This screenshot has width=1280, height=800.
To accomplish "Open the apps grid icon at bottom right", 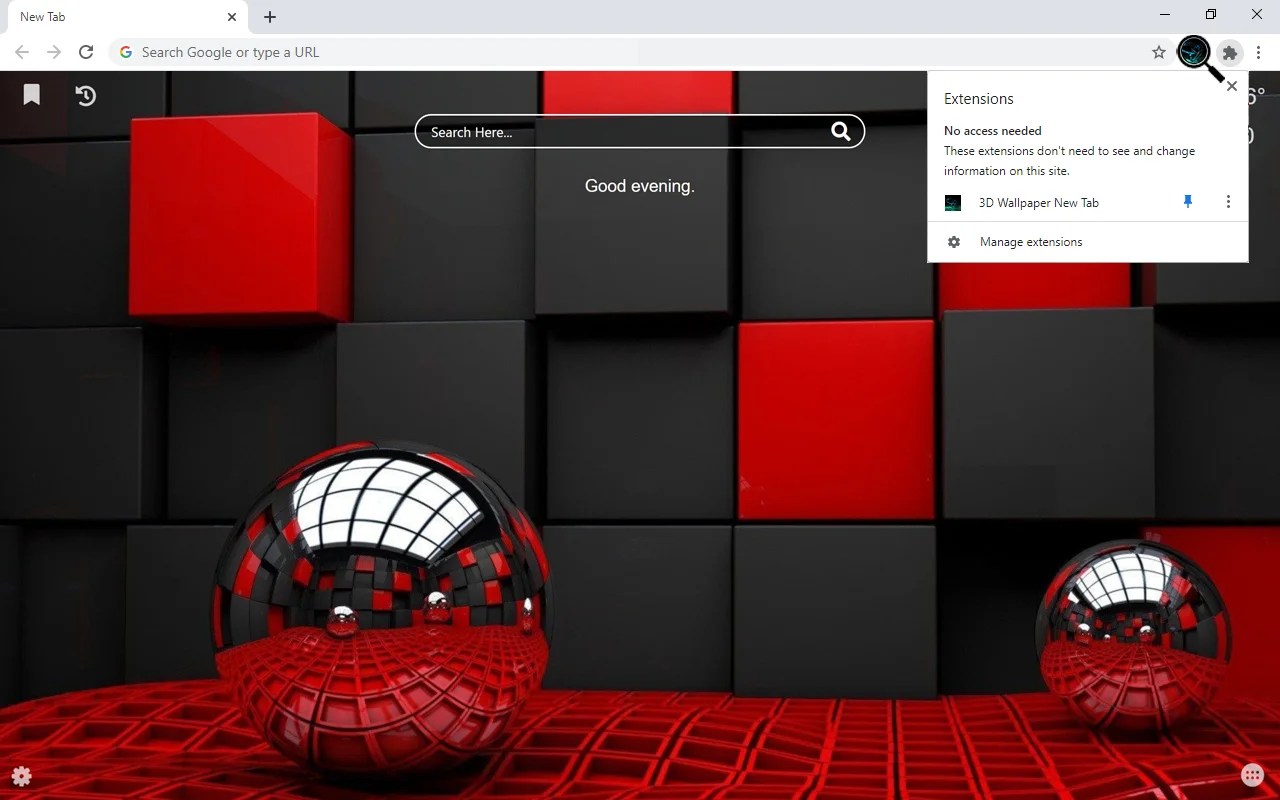I will (1252, 775).
